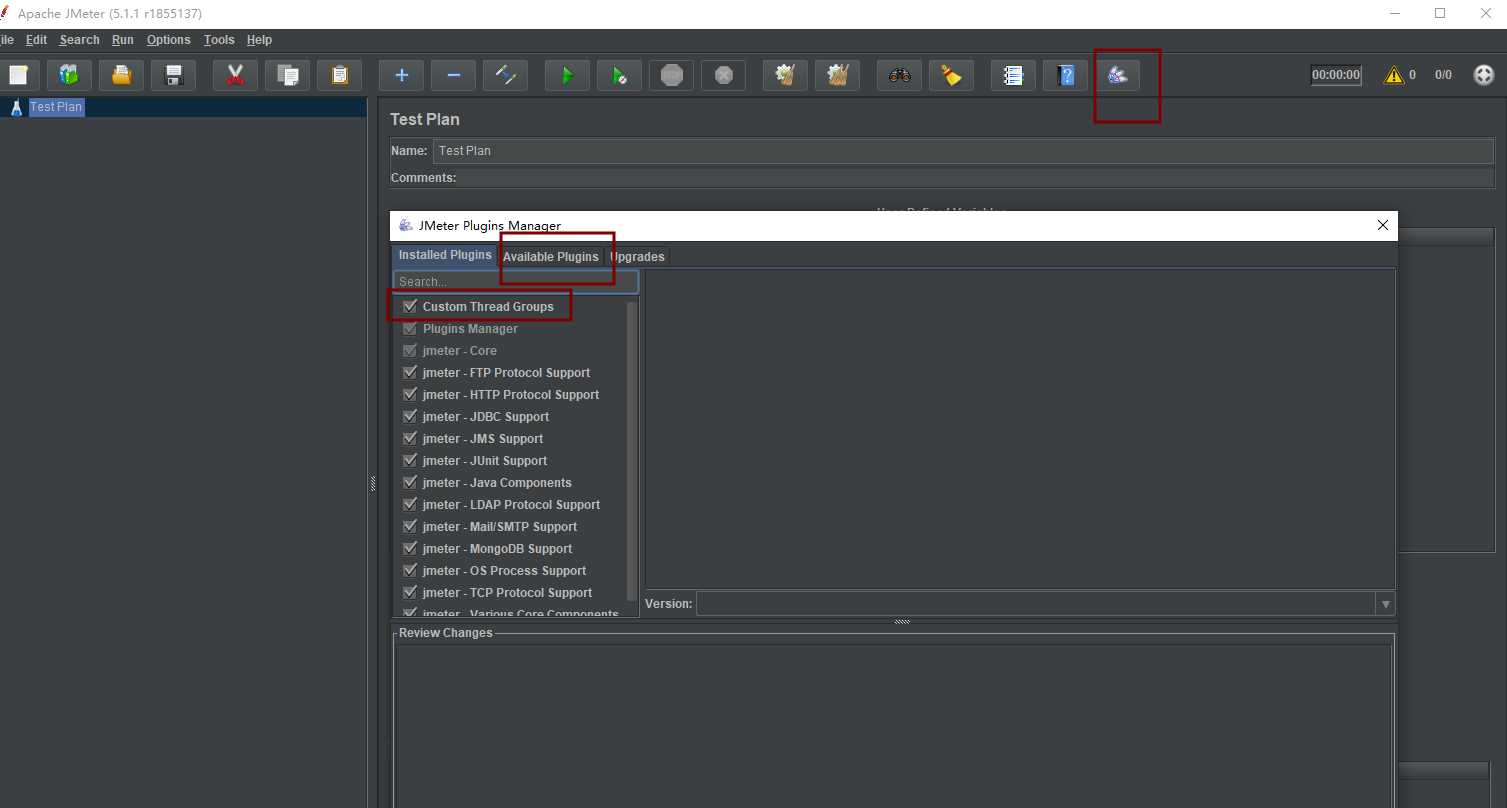Open the Edit menu
The height and width of the screenshot is (808, 1507).
[x=36, y=40]
